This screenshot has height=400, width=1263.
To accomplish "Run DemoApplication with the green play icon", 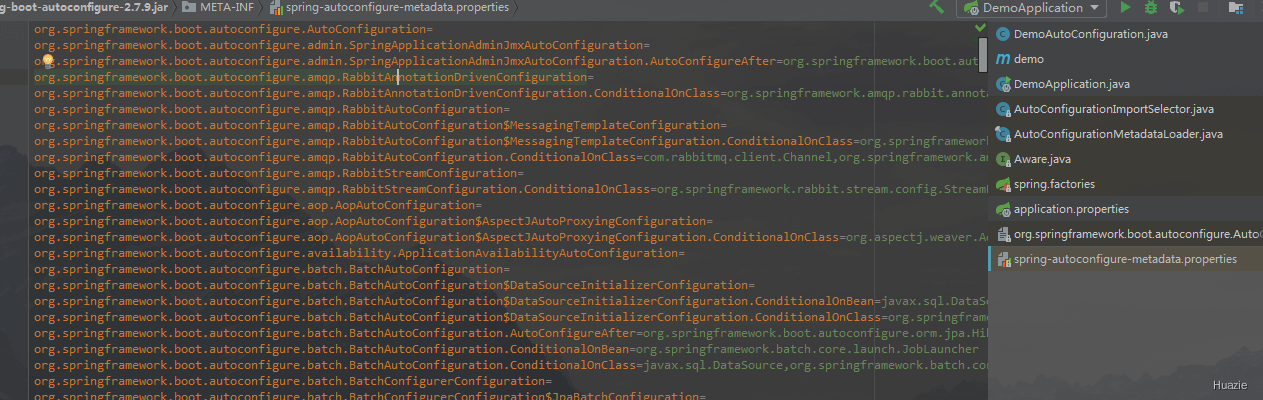I will [x=1125, y=8].
